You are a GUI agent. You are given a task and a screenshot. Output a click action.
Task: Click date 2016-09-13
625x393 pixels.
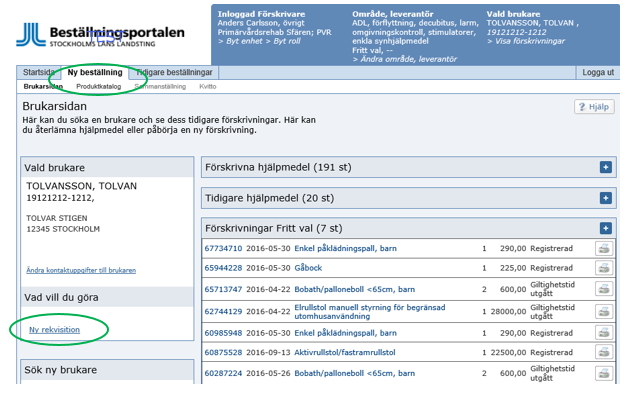pos(268,352)
